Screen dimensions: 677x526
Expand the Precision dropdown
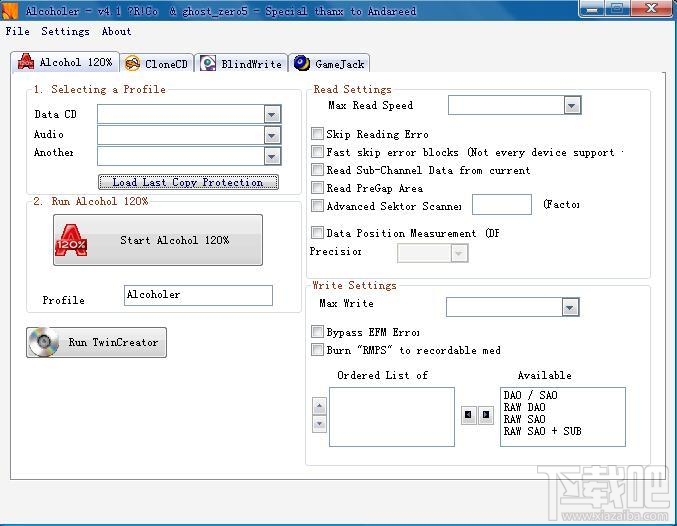click(459, 253)
